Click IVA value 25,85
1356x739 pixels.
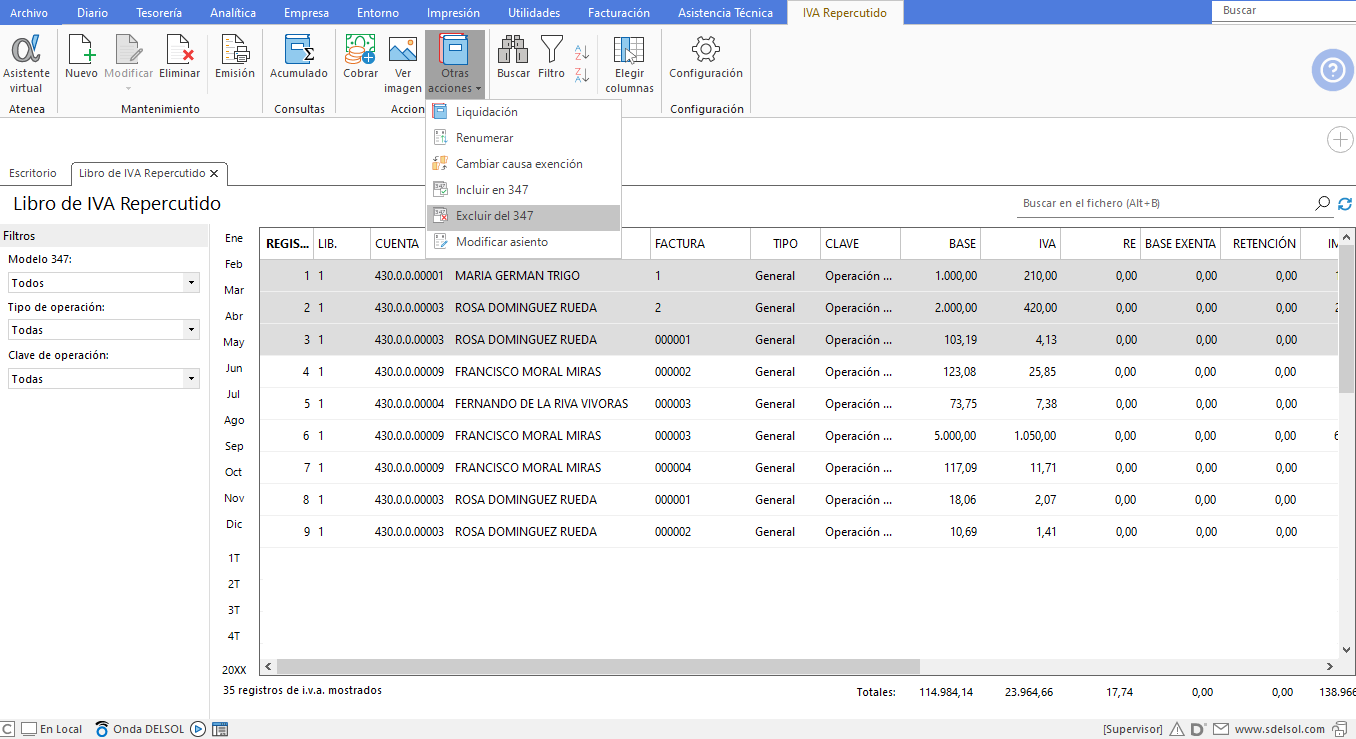click(x=1040, y=372)
